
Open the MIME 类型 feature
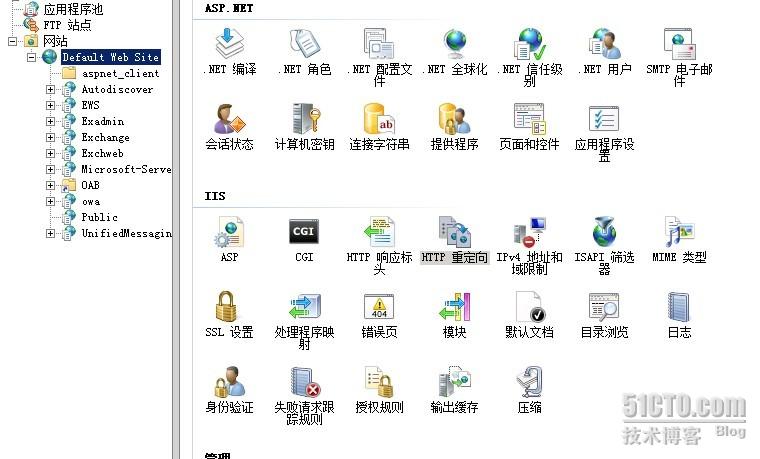(680, 239)
